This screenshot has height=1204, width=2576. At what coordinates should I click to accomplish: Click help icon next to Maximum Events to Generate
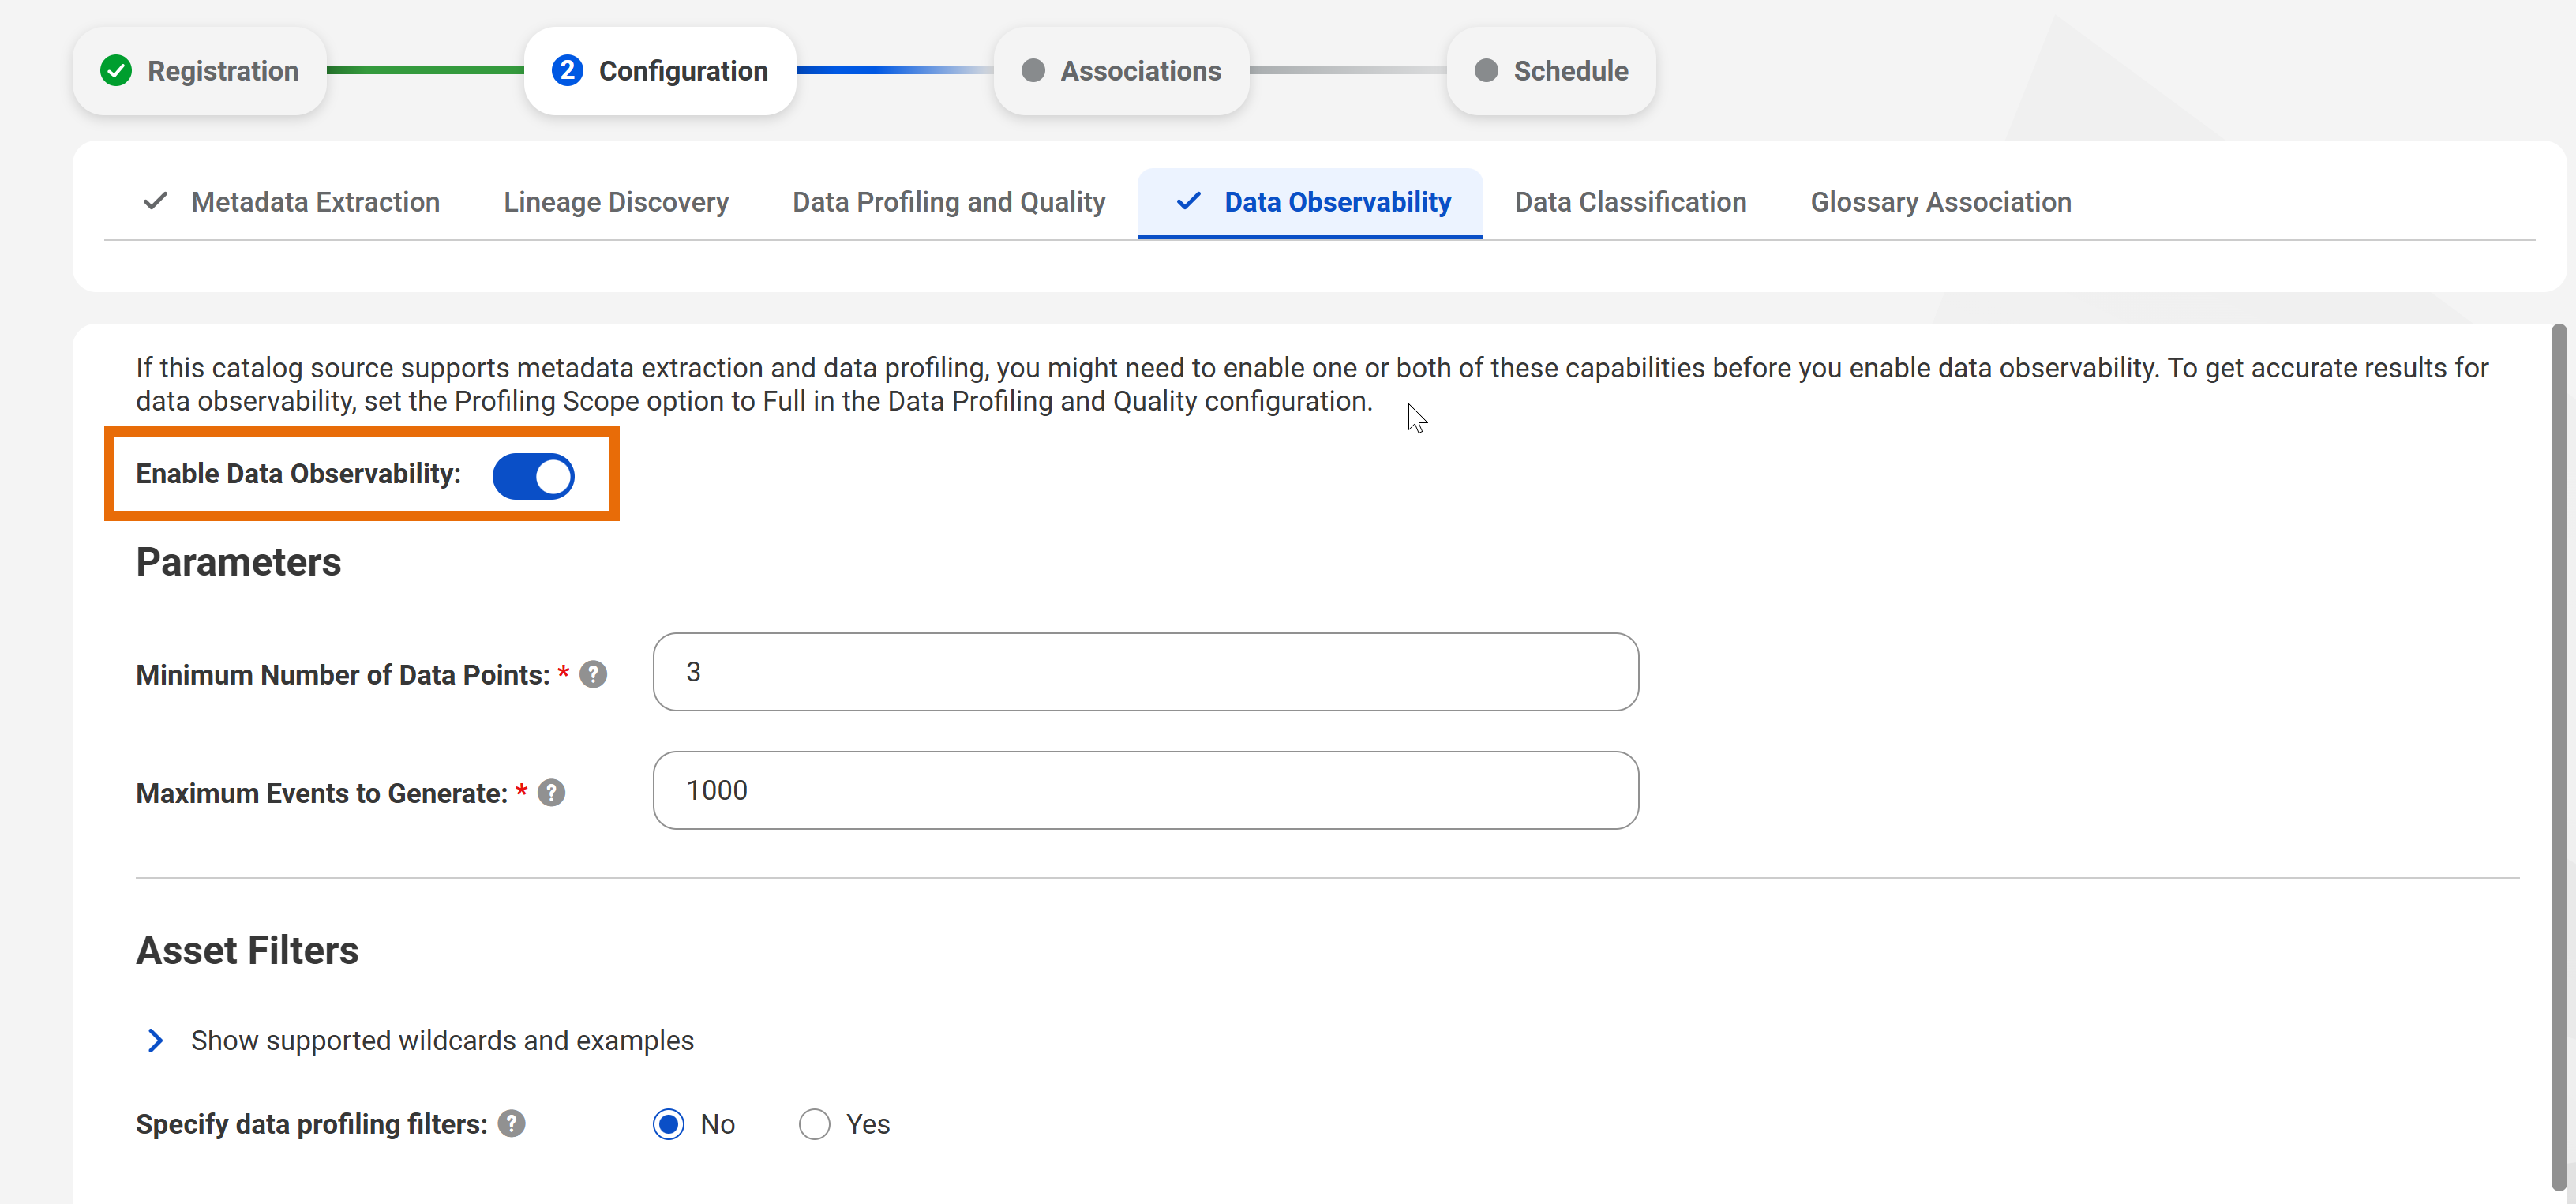[551, 793]
